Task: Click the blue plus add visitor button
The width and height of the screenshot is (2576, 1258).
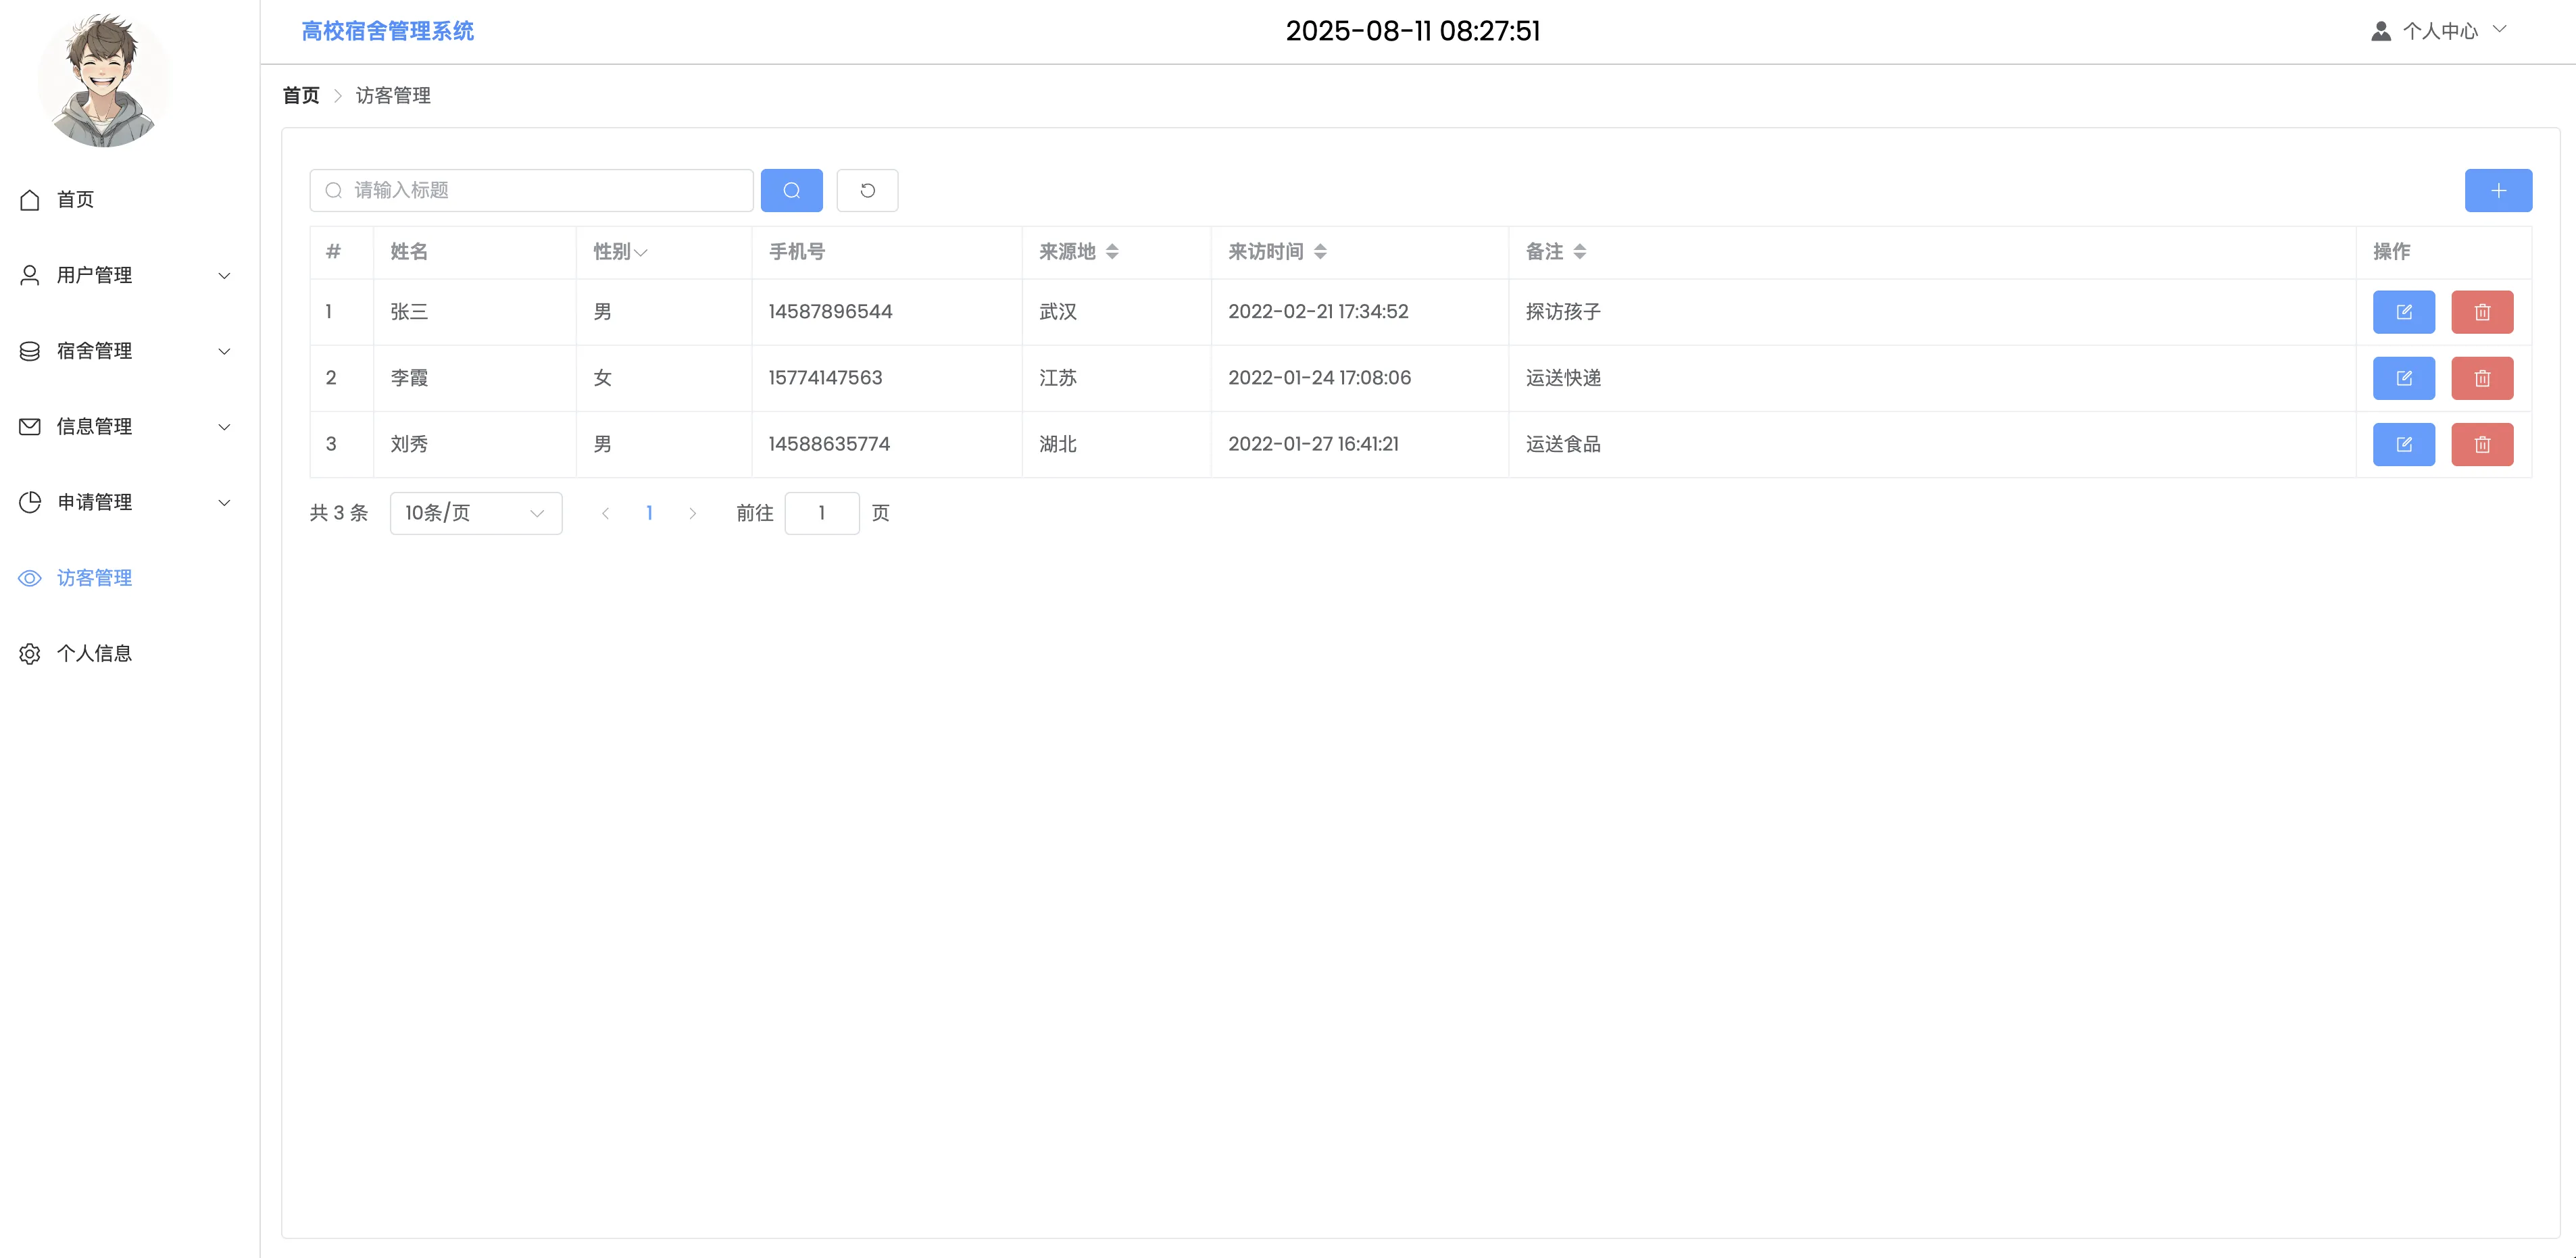Action: coord(2497,190)
